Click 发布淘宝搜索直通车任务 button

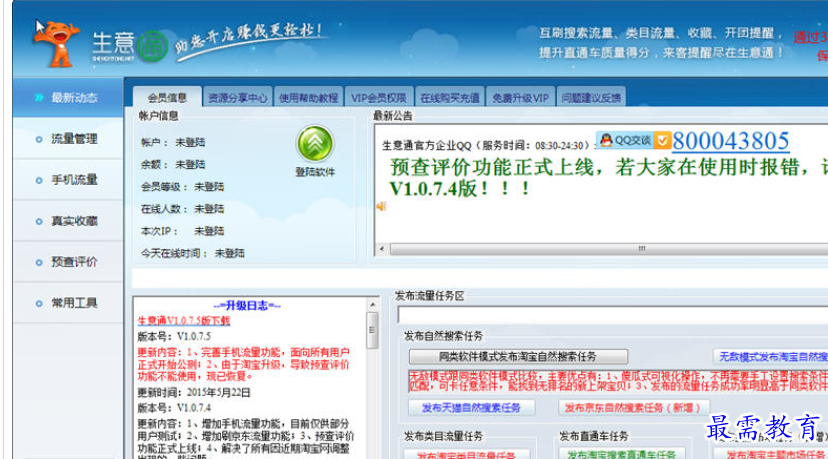tap(622, 454)
